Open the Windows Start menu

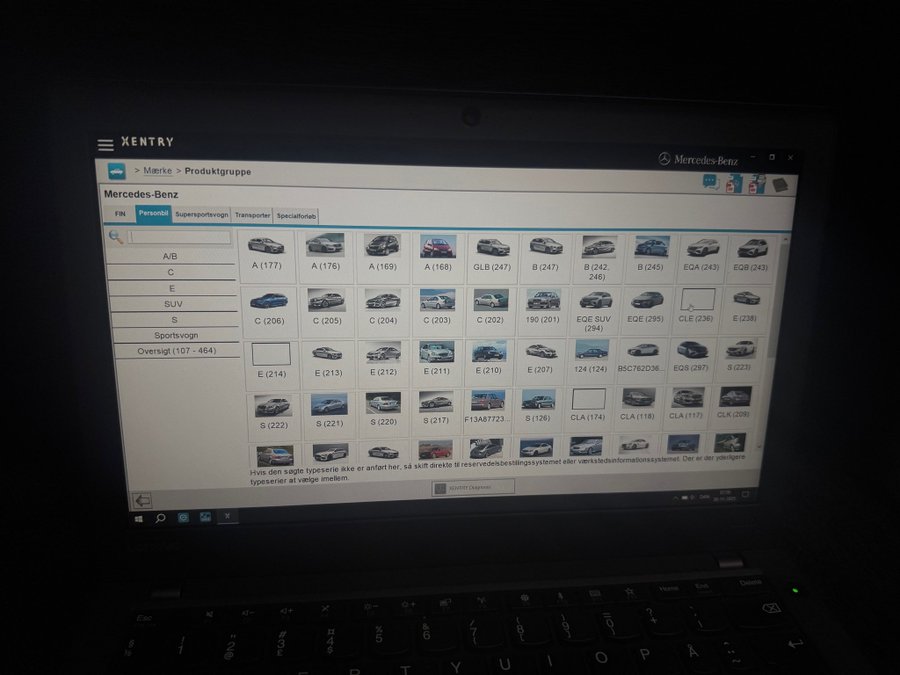coord(138,518)
